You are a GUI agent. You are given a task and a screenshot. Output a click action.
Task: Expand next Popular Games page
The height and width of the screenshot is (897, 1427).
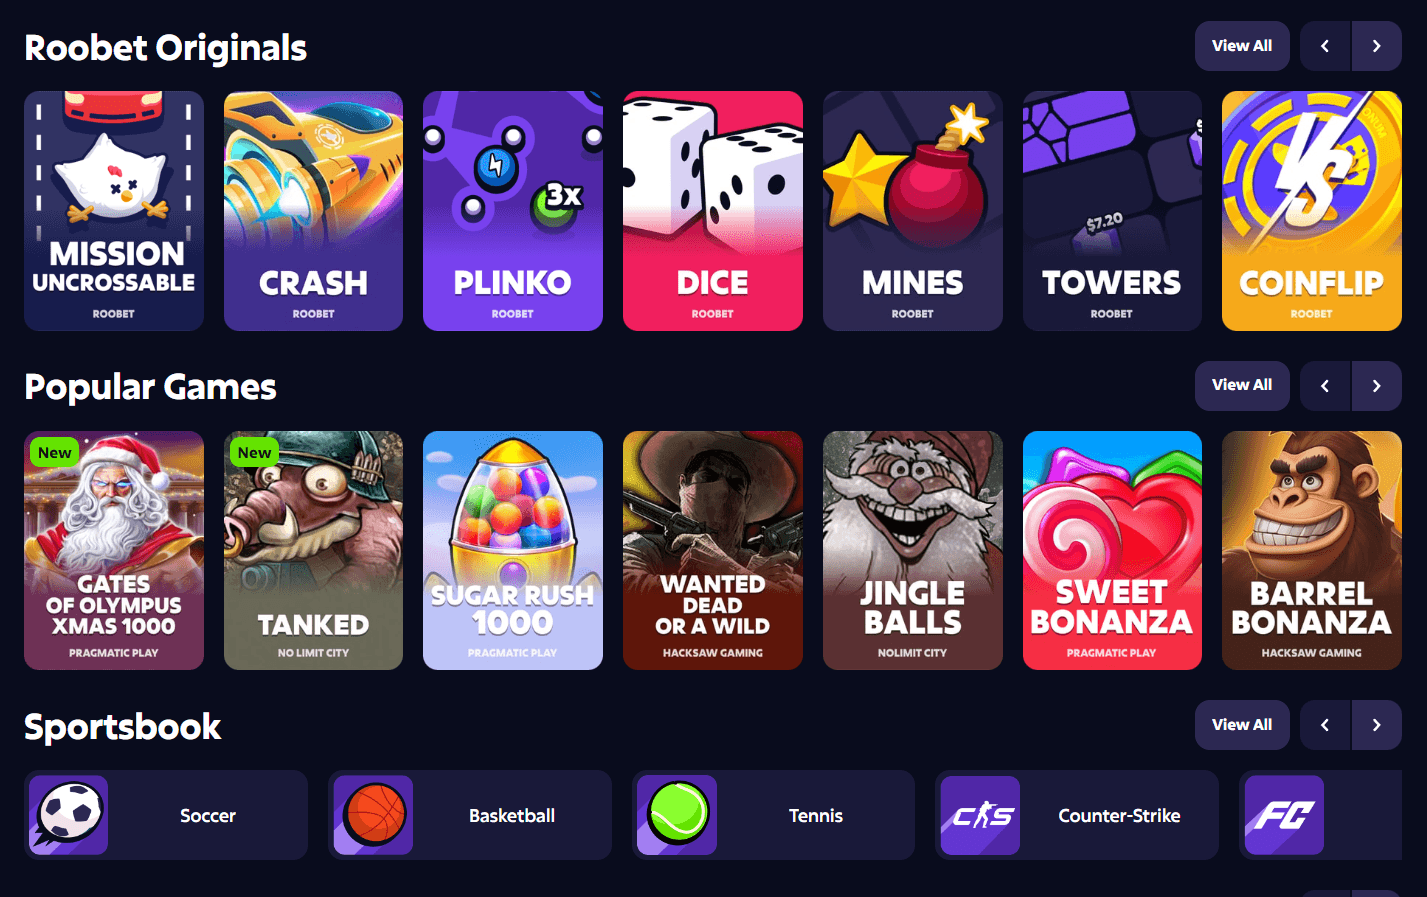(x=1377, y=386)
